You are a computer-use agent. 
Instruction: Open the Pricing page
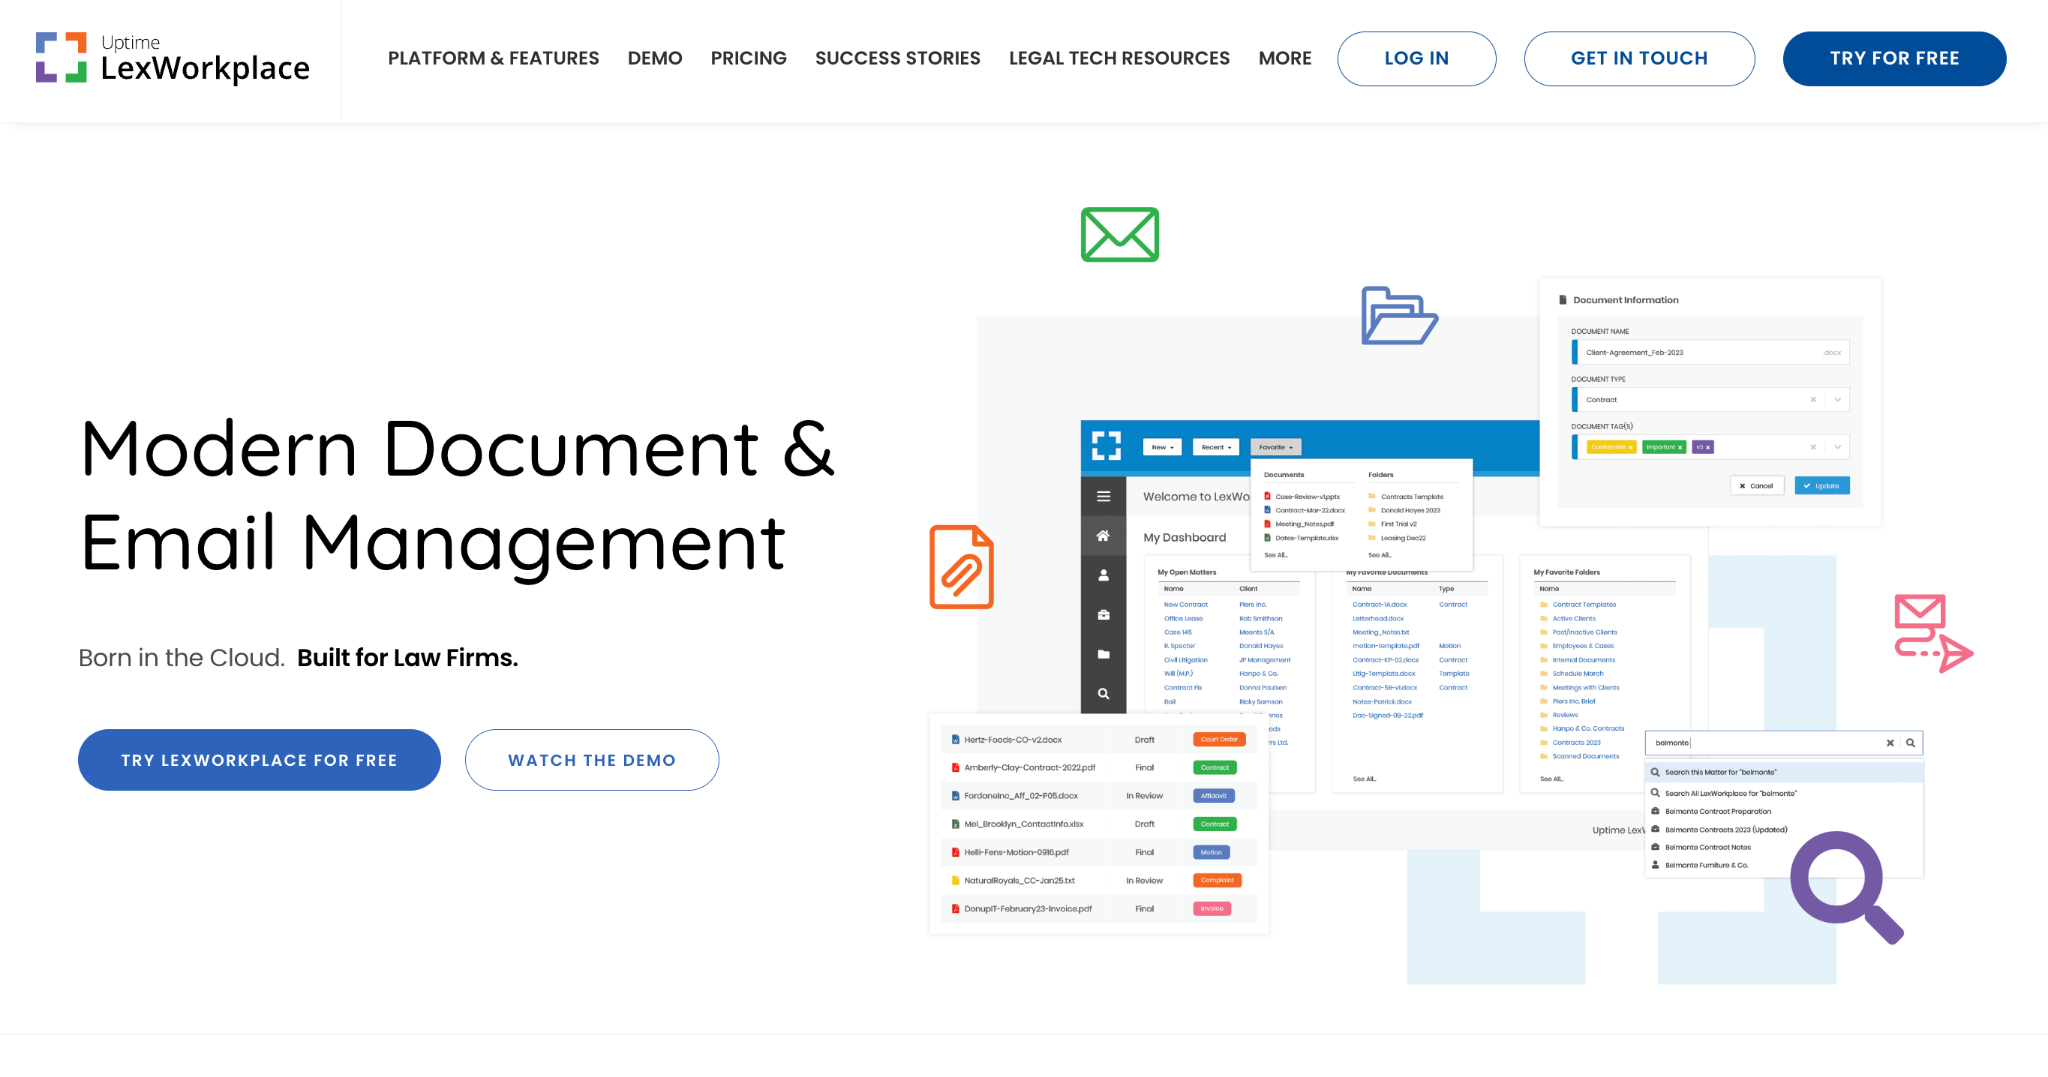coord(748,58)
